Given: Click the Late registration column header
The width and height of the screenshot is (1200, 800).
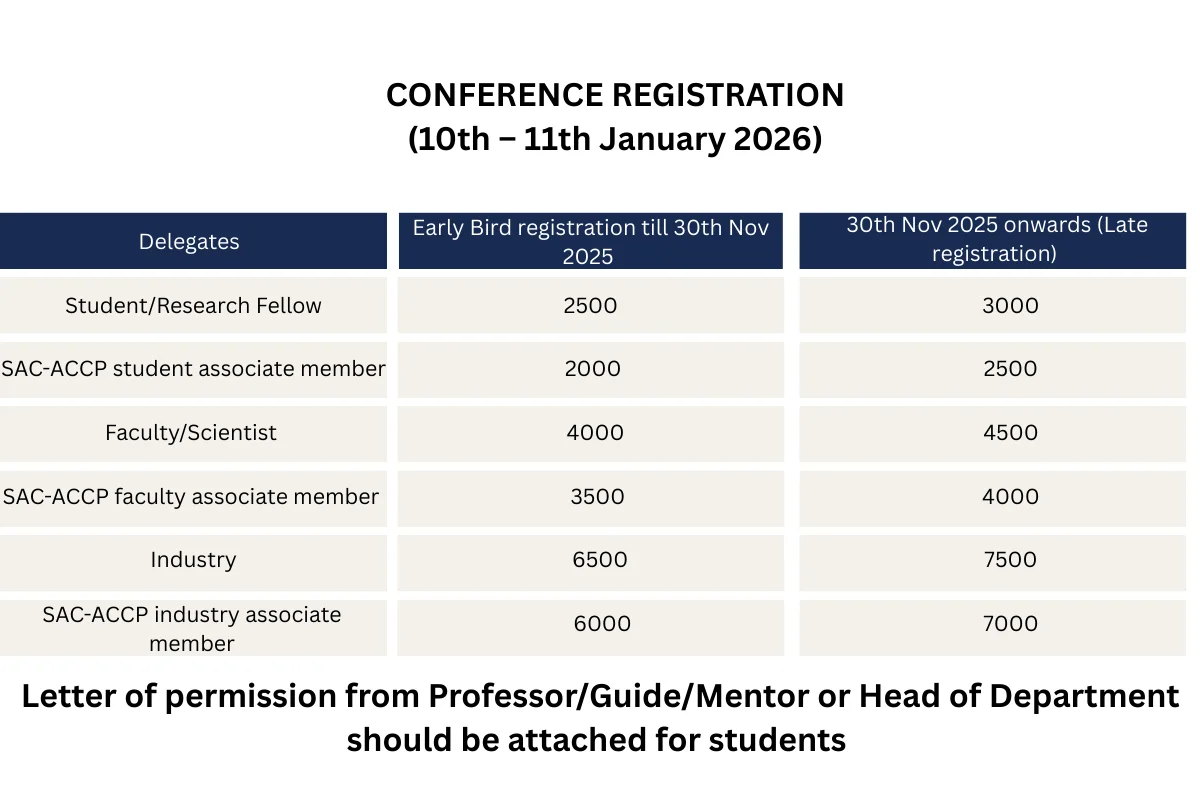Looking at the screenshot, I should tap(994, 239).
